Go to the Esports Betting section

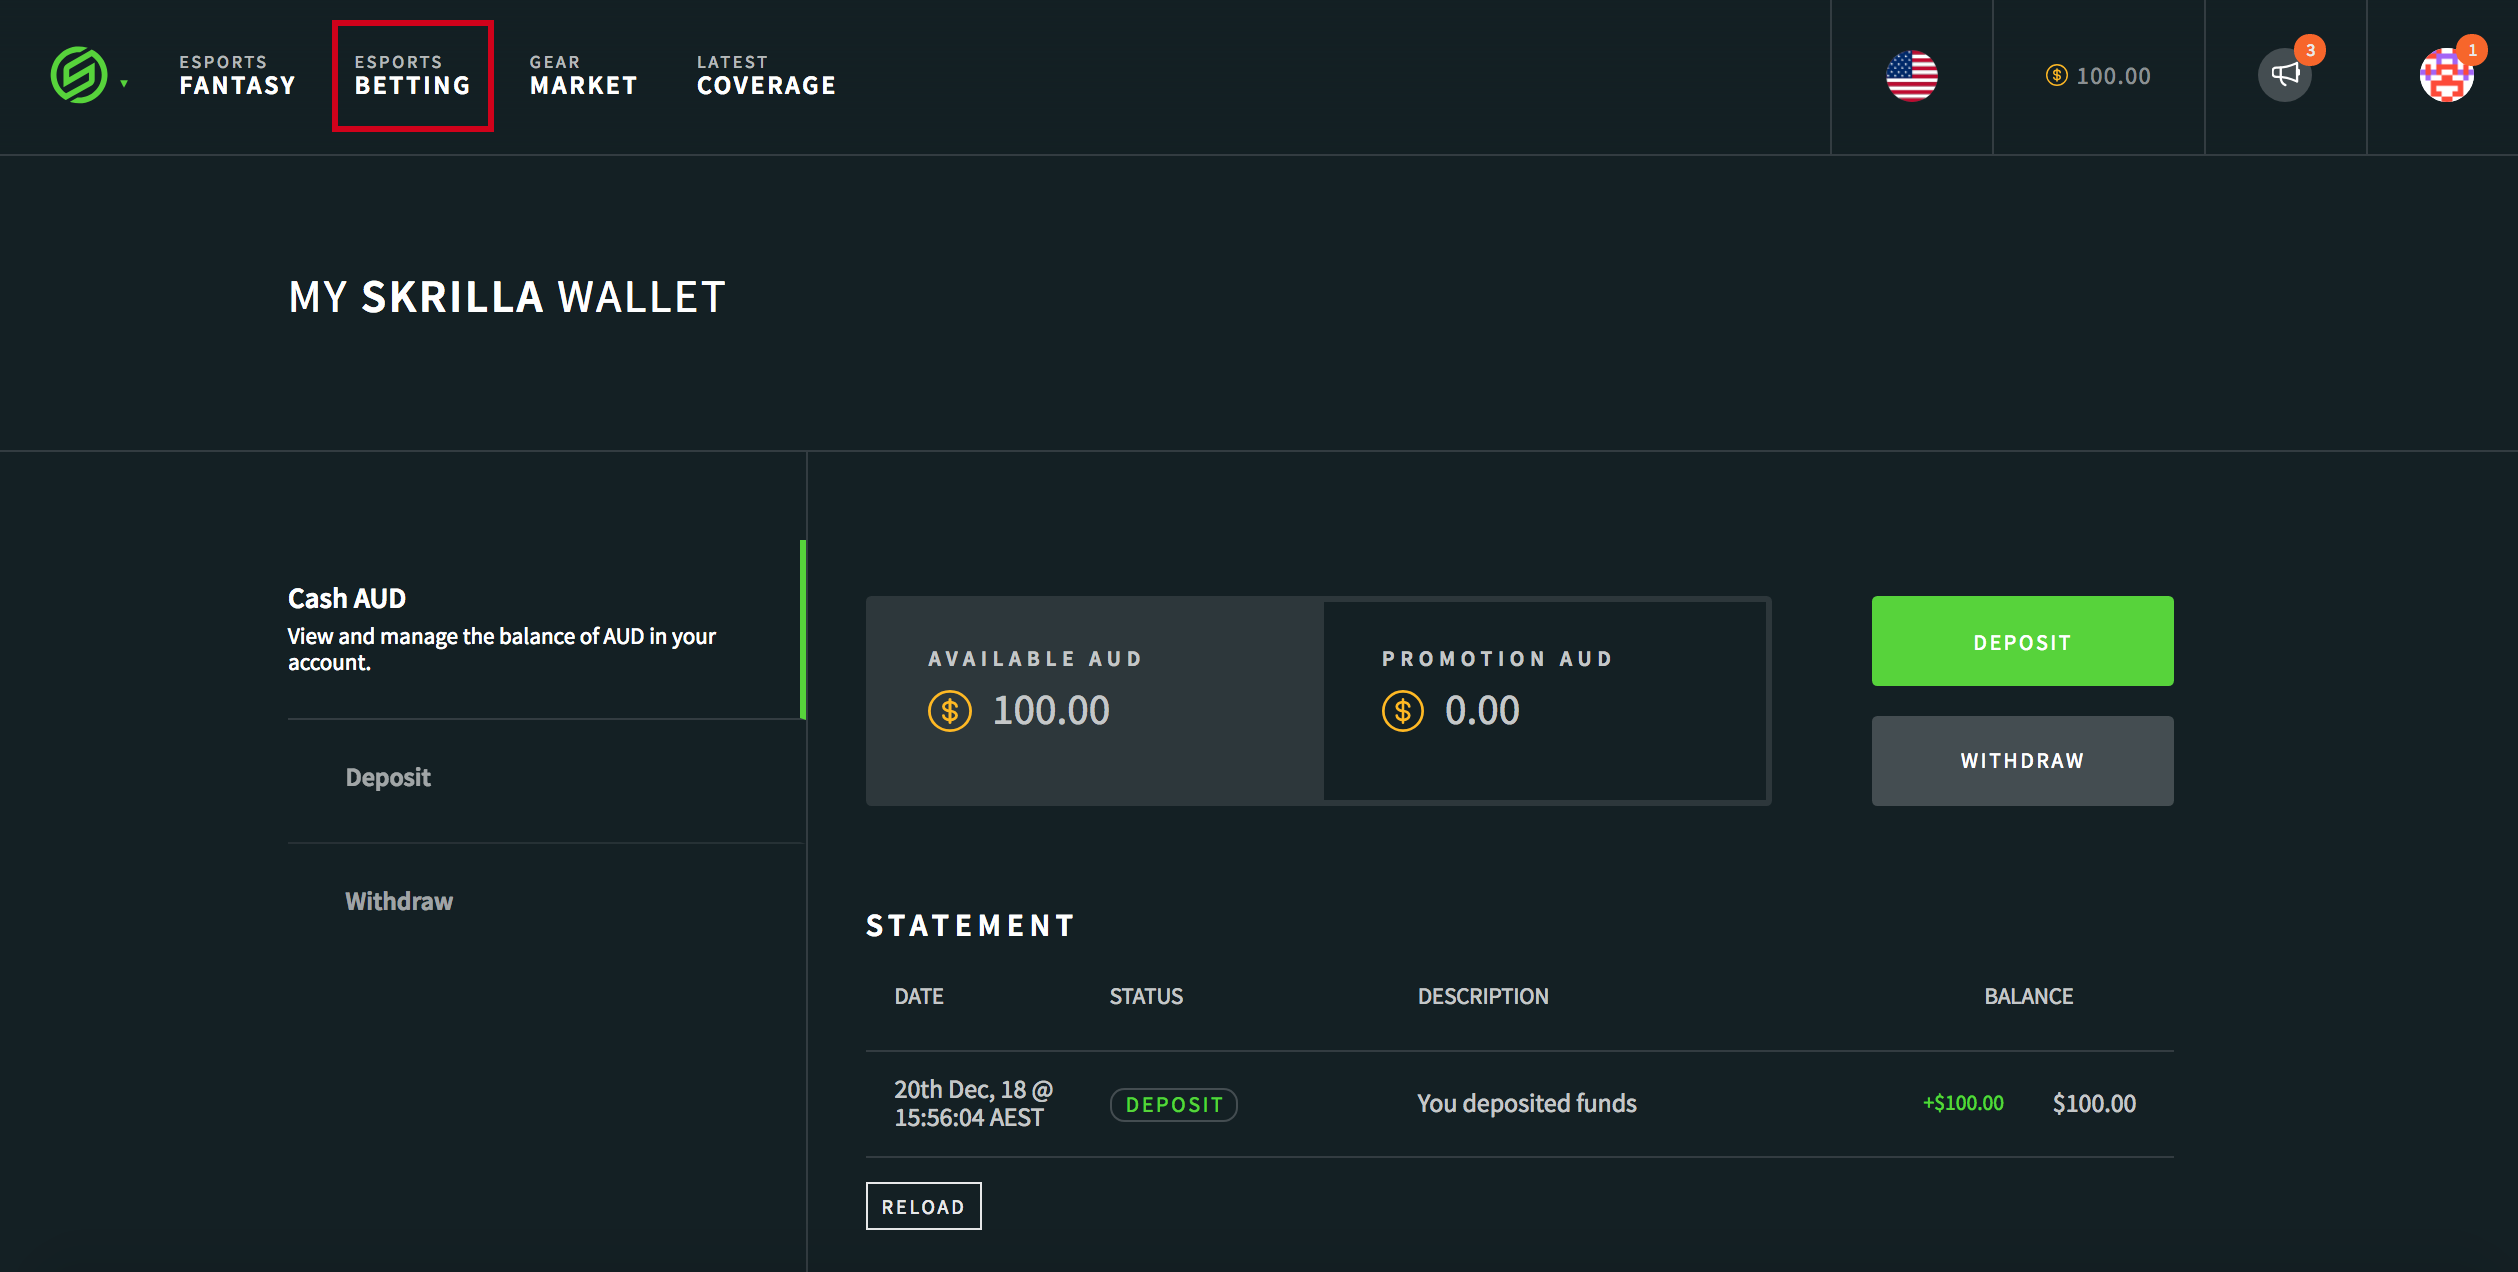click(412, 76)
